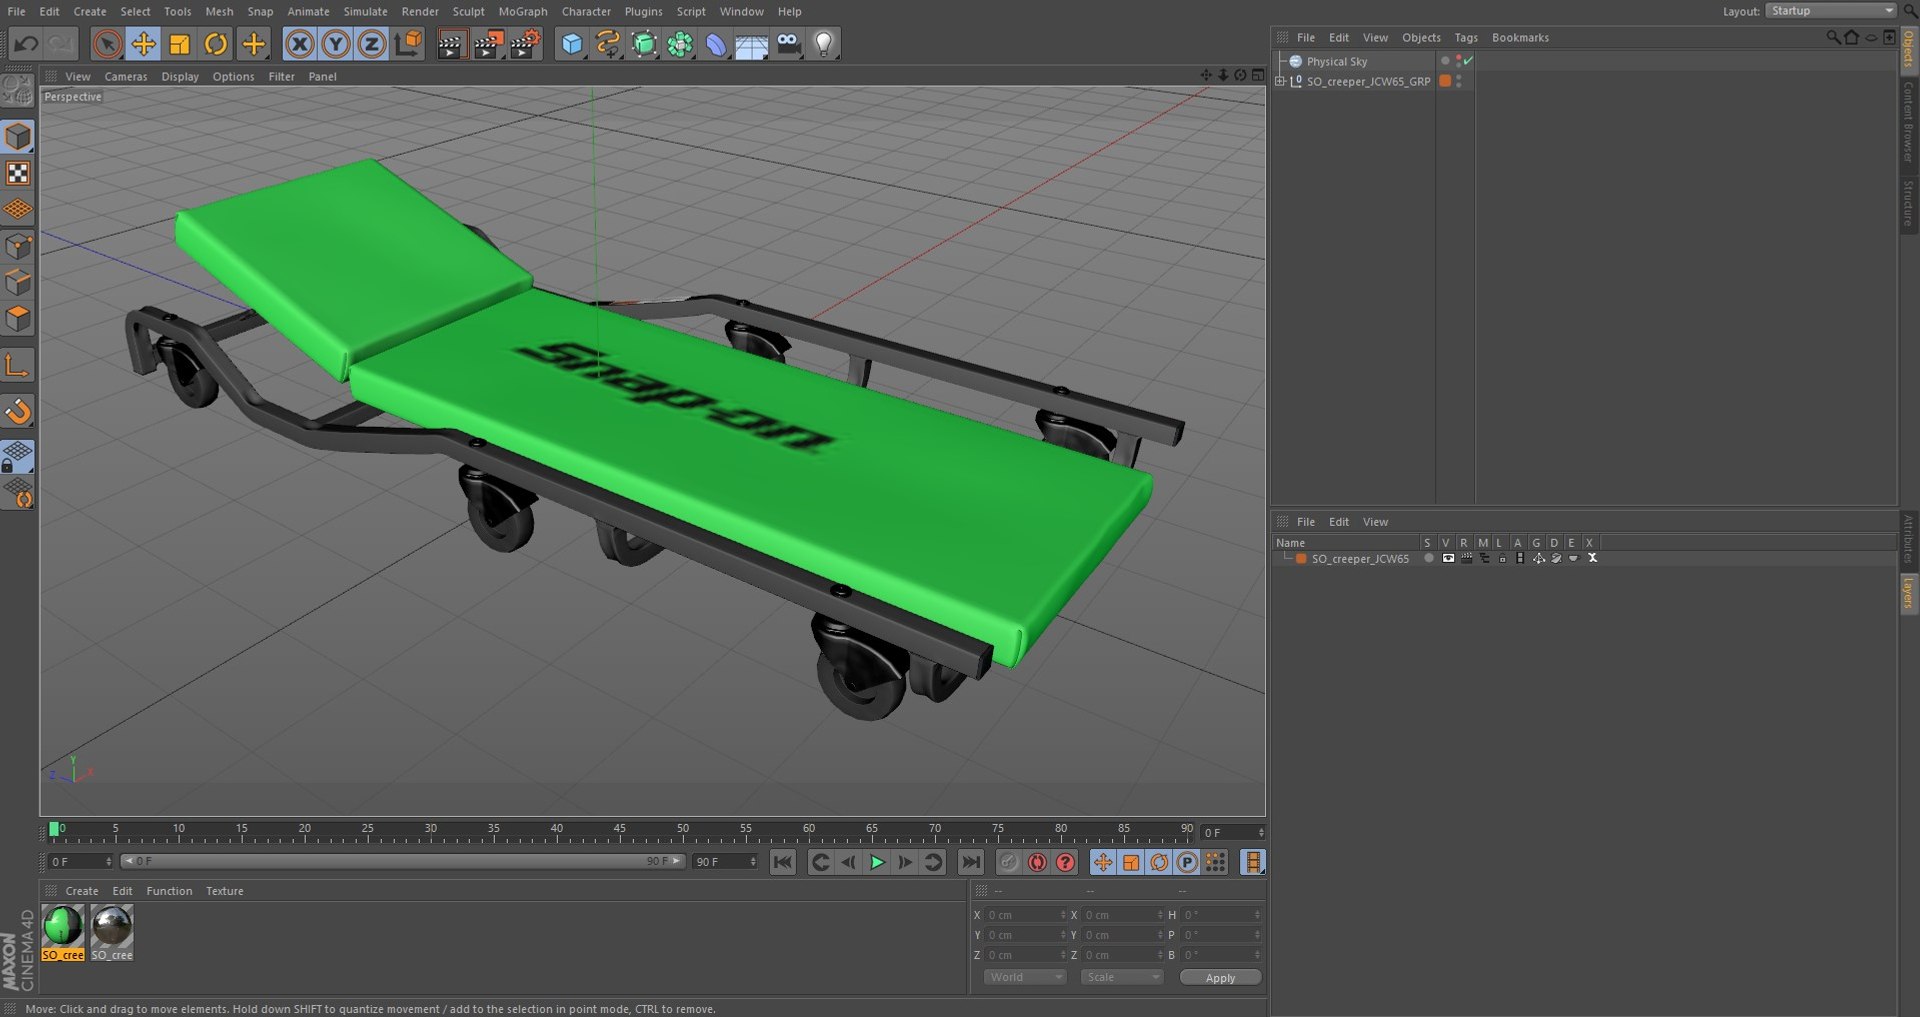
Task: Toggle the Y axis lock
Action: tap(336, 44)
